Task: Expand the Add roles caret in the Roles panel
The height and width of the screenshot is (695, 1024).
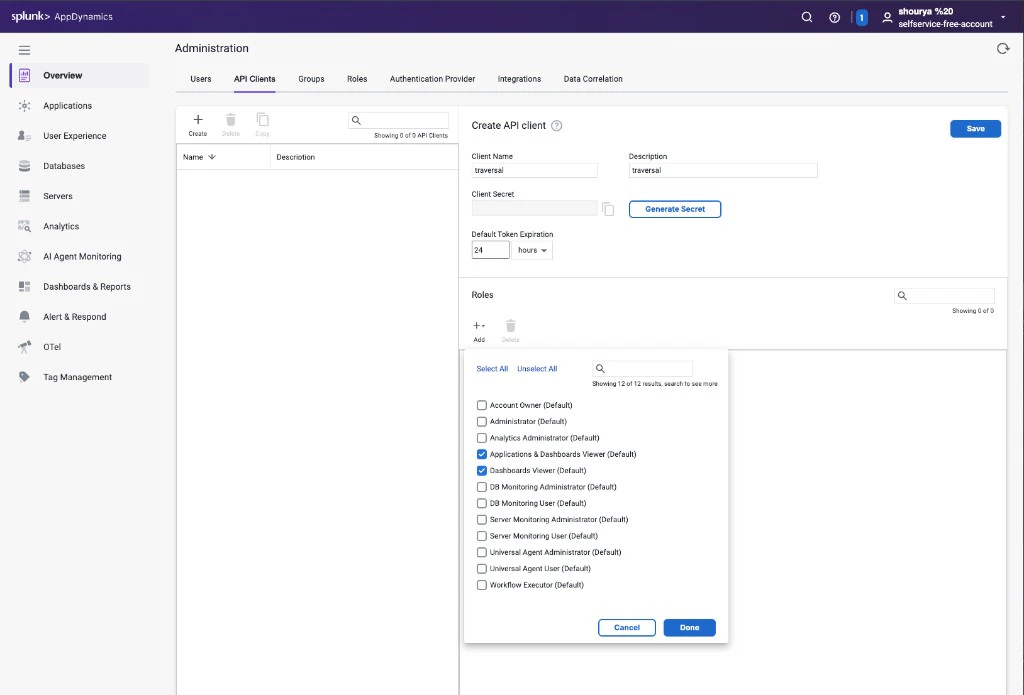Action: pyautogui.click(x=485, y=325)
